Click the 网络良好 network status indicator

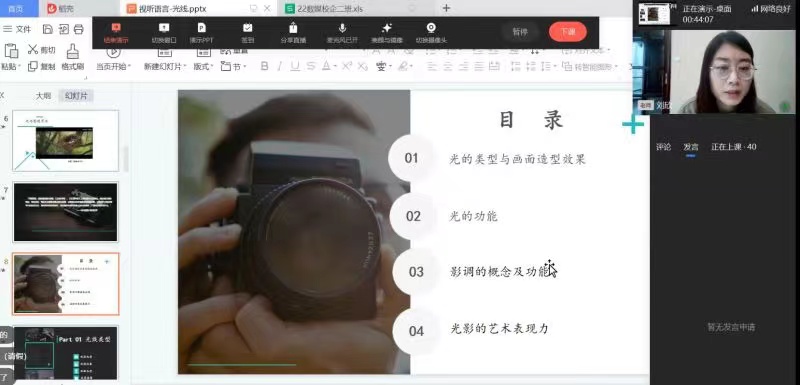coord(770,9)
